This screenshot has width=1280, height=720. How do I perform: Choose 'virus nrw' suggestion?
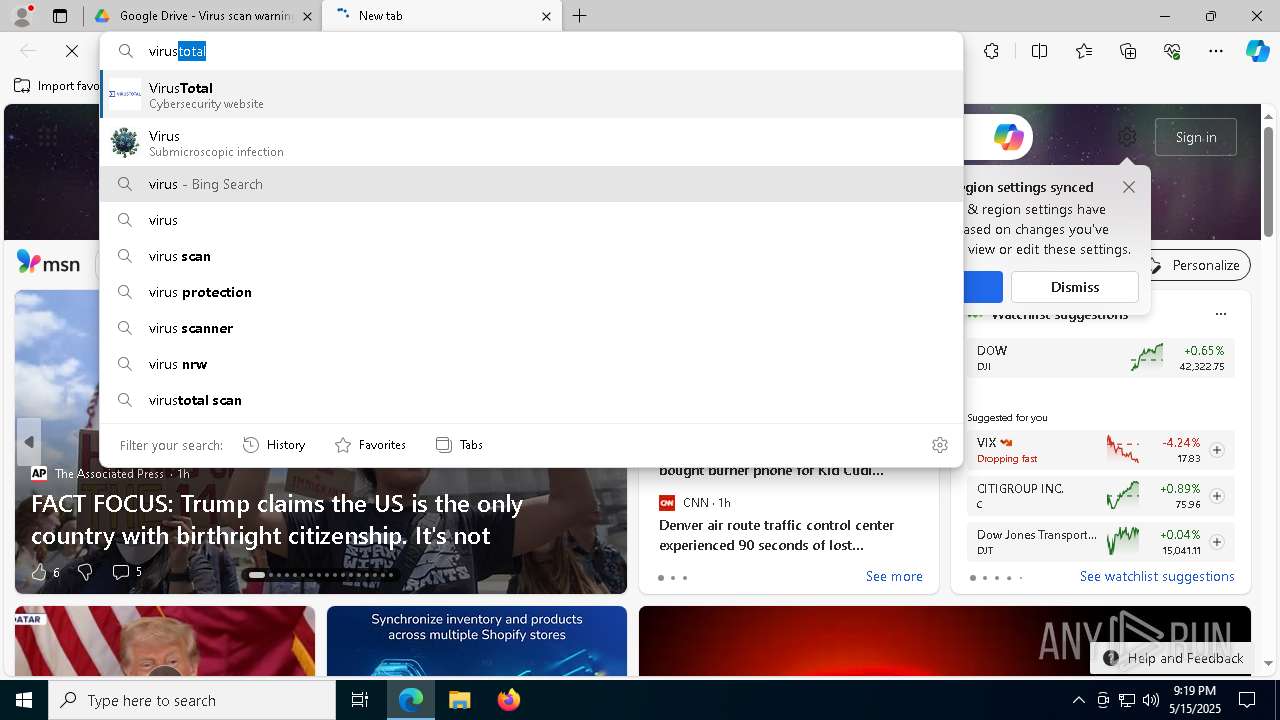pyautogui.click(x=531, y=364)
